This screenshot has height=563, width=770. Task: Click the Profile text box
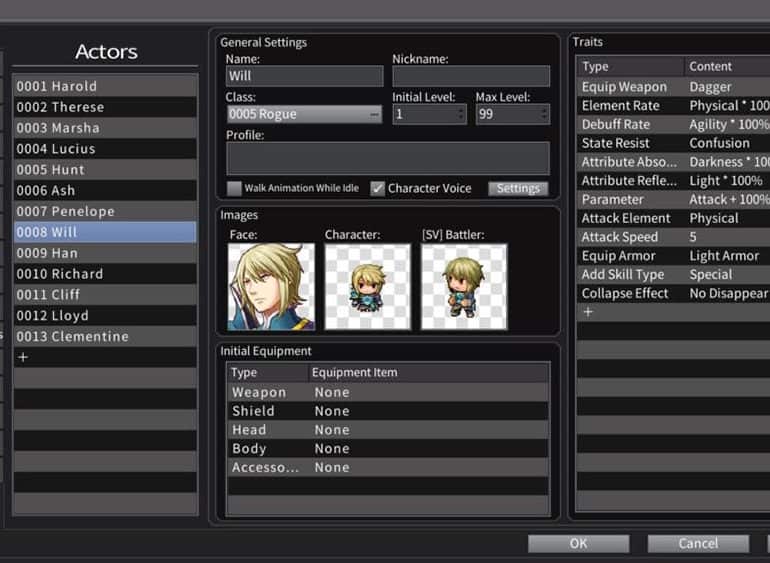click(x=387, y=158)
